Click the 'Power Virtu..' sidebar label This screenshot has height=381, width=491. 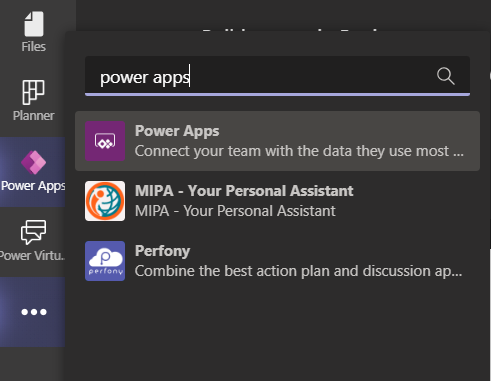tap(32, 256)
